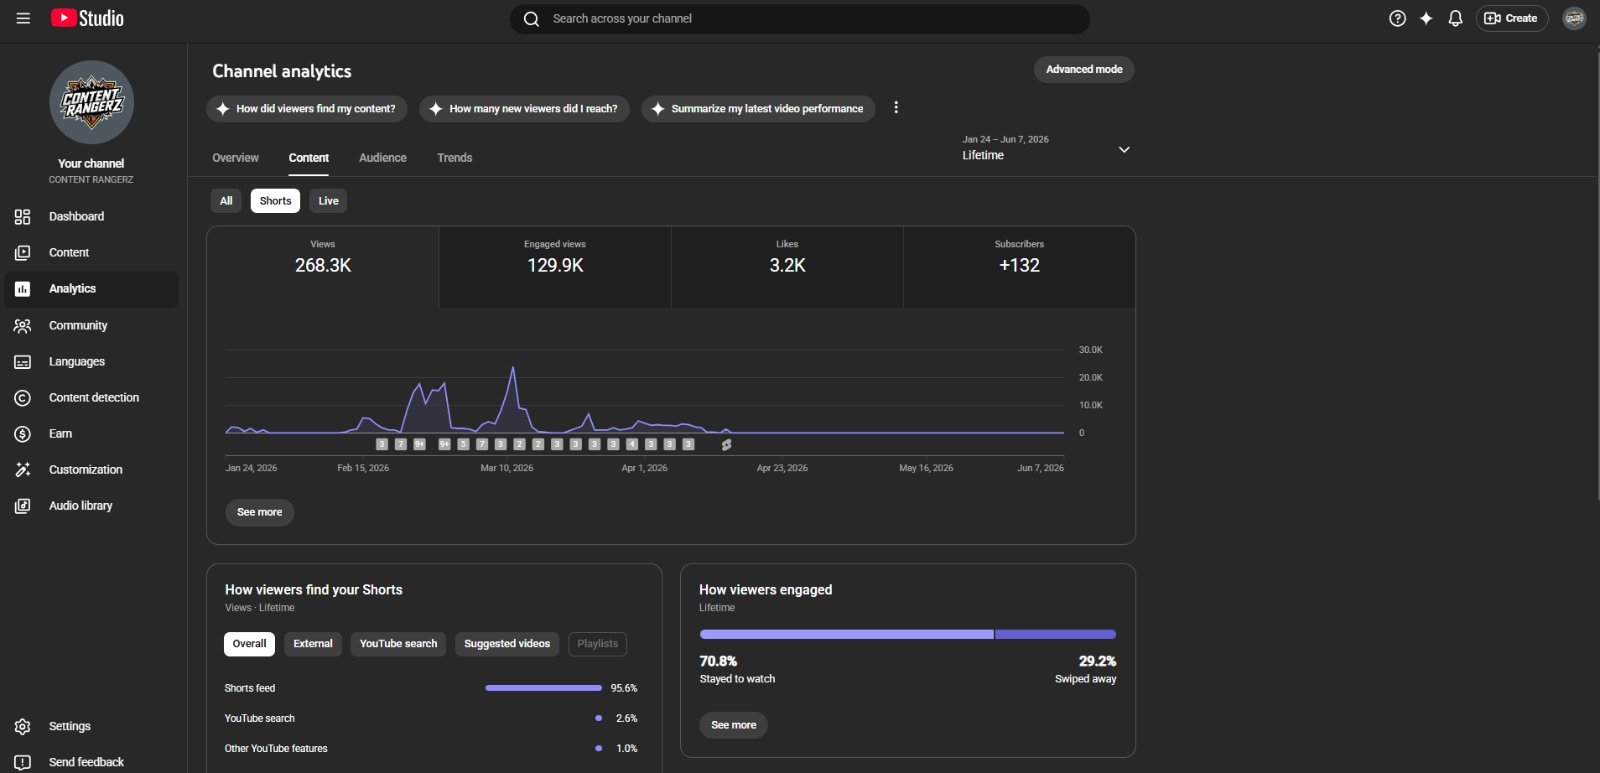Viewport: 1600px width, 773px height.
Task: Select the Playlists traffic chip
Action: click(598, 644)
